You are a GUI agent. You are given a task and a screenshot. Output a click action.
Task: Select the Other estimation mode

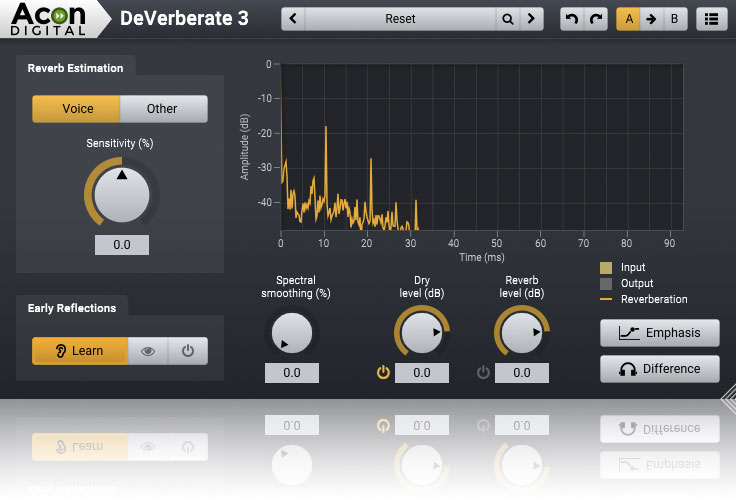pyautogui.click(x=163, y=109)
